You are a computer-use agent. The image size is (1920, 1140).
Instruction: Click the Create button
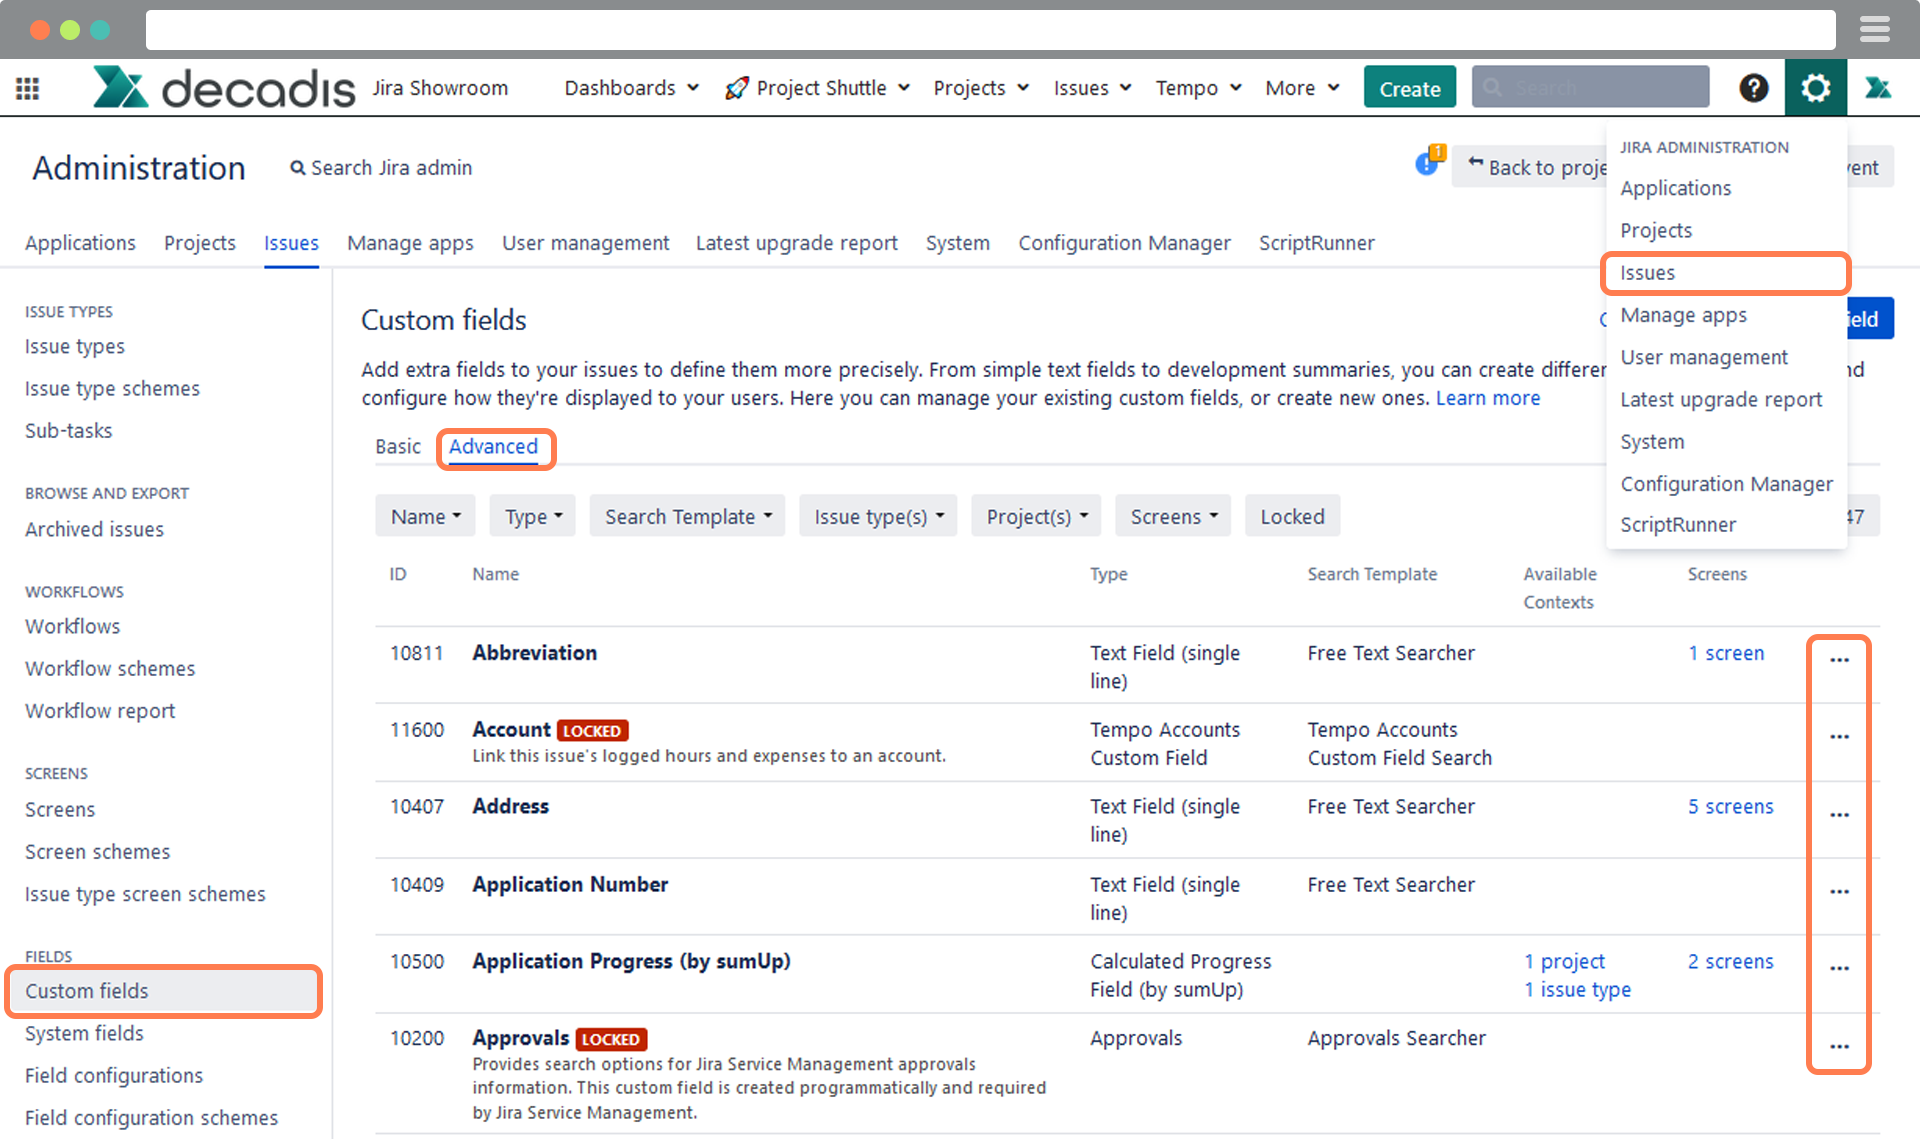point(1409,87)
